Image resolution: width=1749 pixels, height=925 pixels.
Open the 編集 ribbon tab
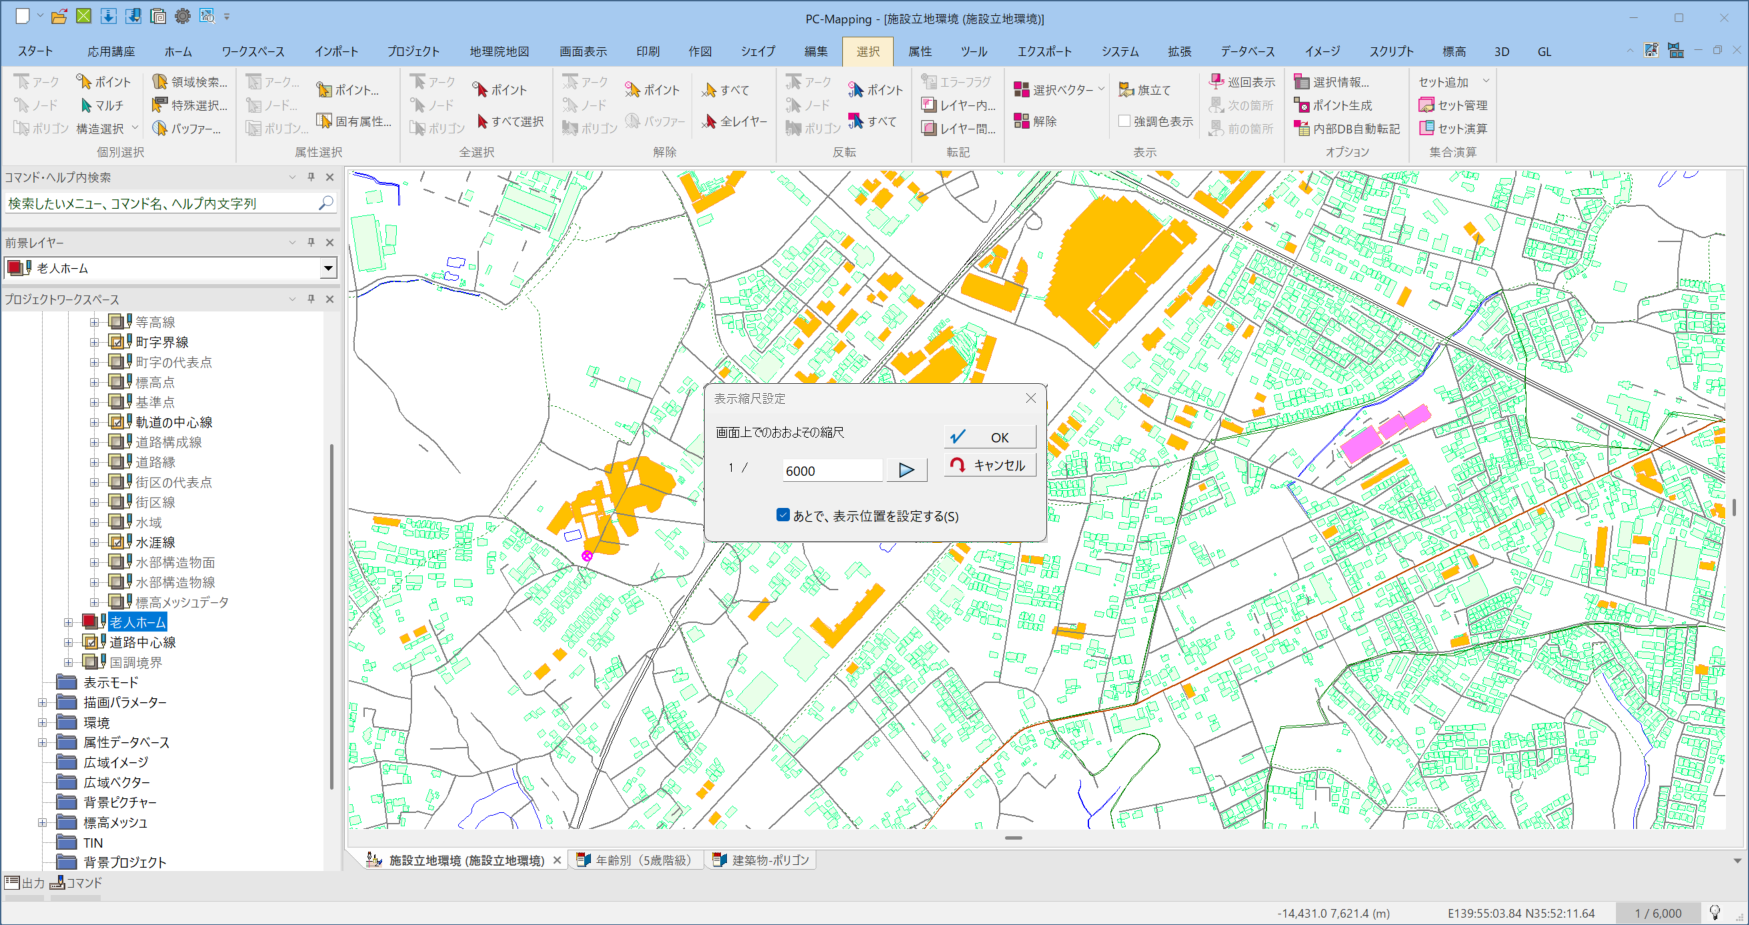pos(816,51)
